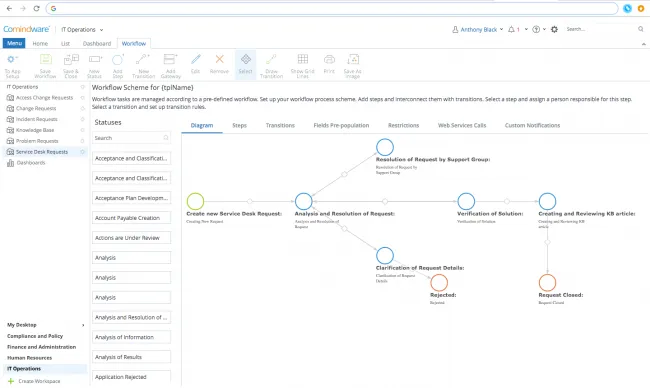Select Analysis of Information status
The width and height of the screenshot is (650, 388).
click(x=131, y=337)
